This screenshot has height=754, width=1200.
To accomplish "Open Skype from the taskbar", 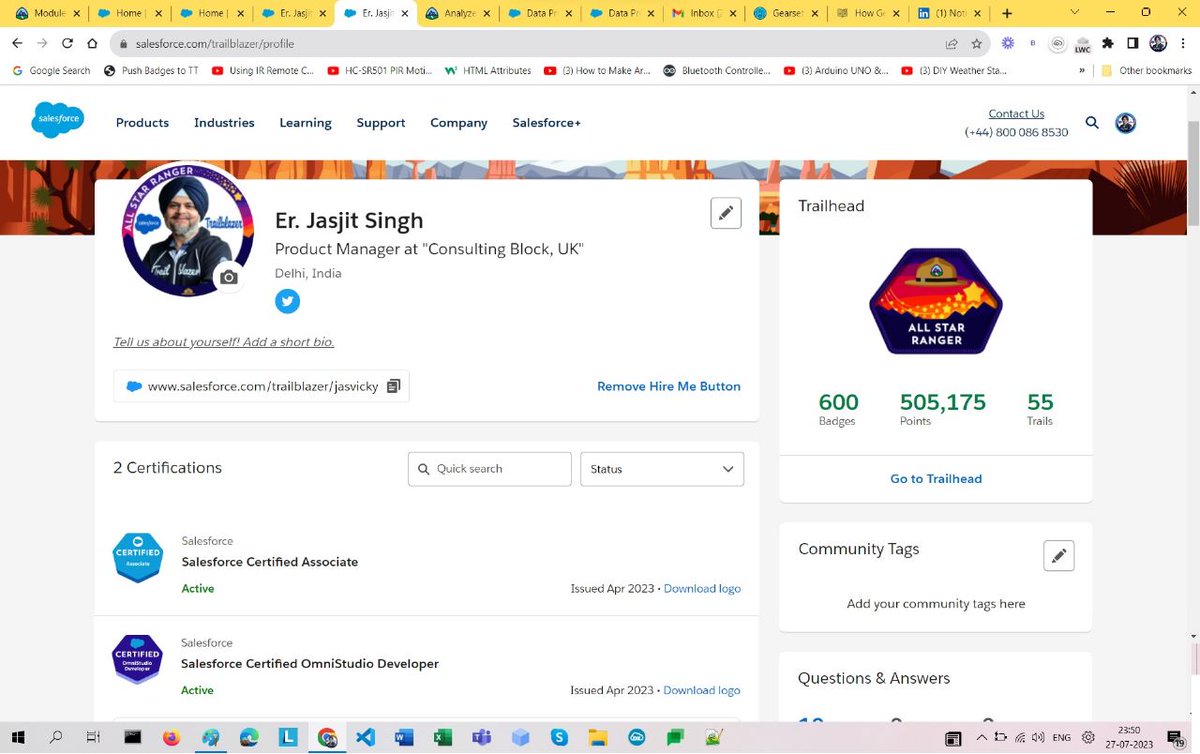I will tap(559, 738).
